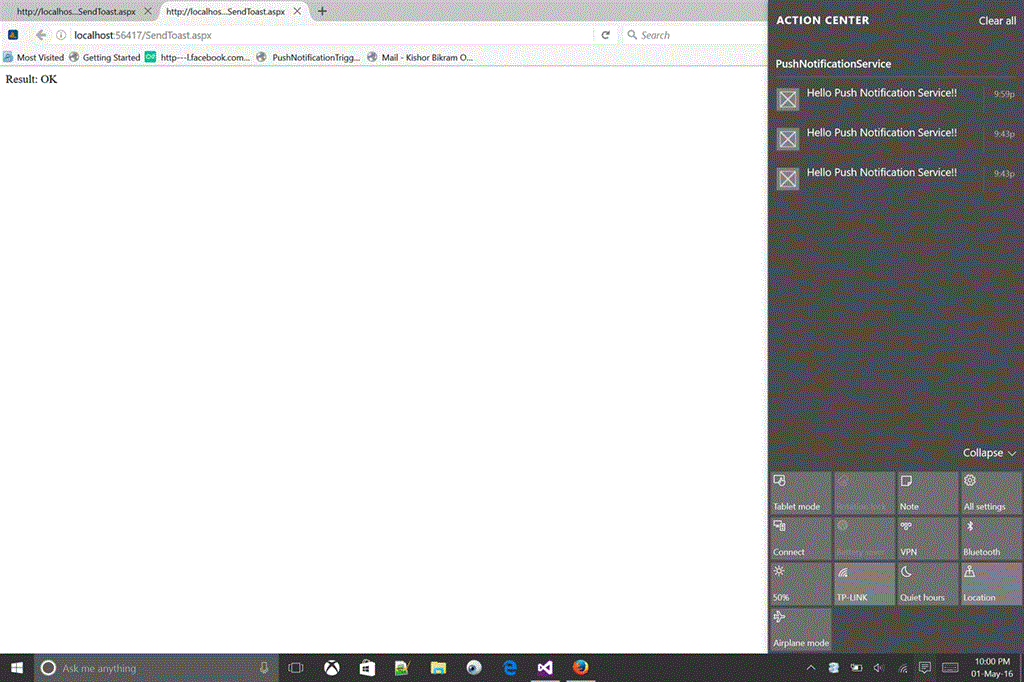
Task: Toggle Tablet mode in Action Center
Action: tap(799, 492)
